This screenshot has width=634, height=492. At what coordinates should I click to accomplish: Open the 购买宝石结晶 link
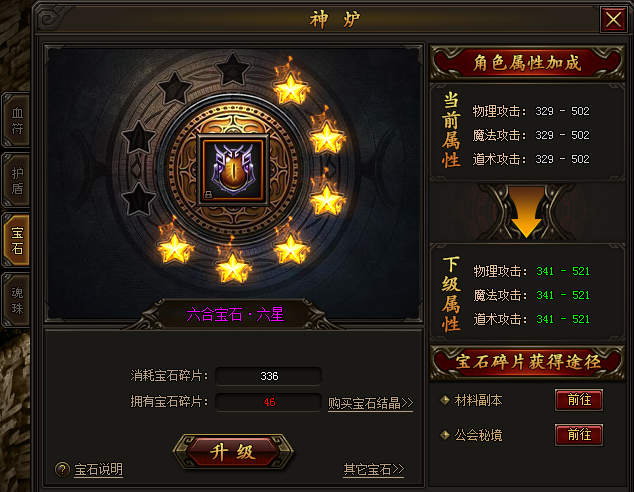click(x=370, y=403)
